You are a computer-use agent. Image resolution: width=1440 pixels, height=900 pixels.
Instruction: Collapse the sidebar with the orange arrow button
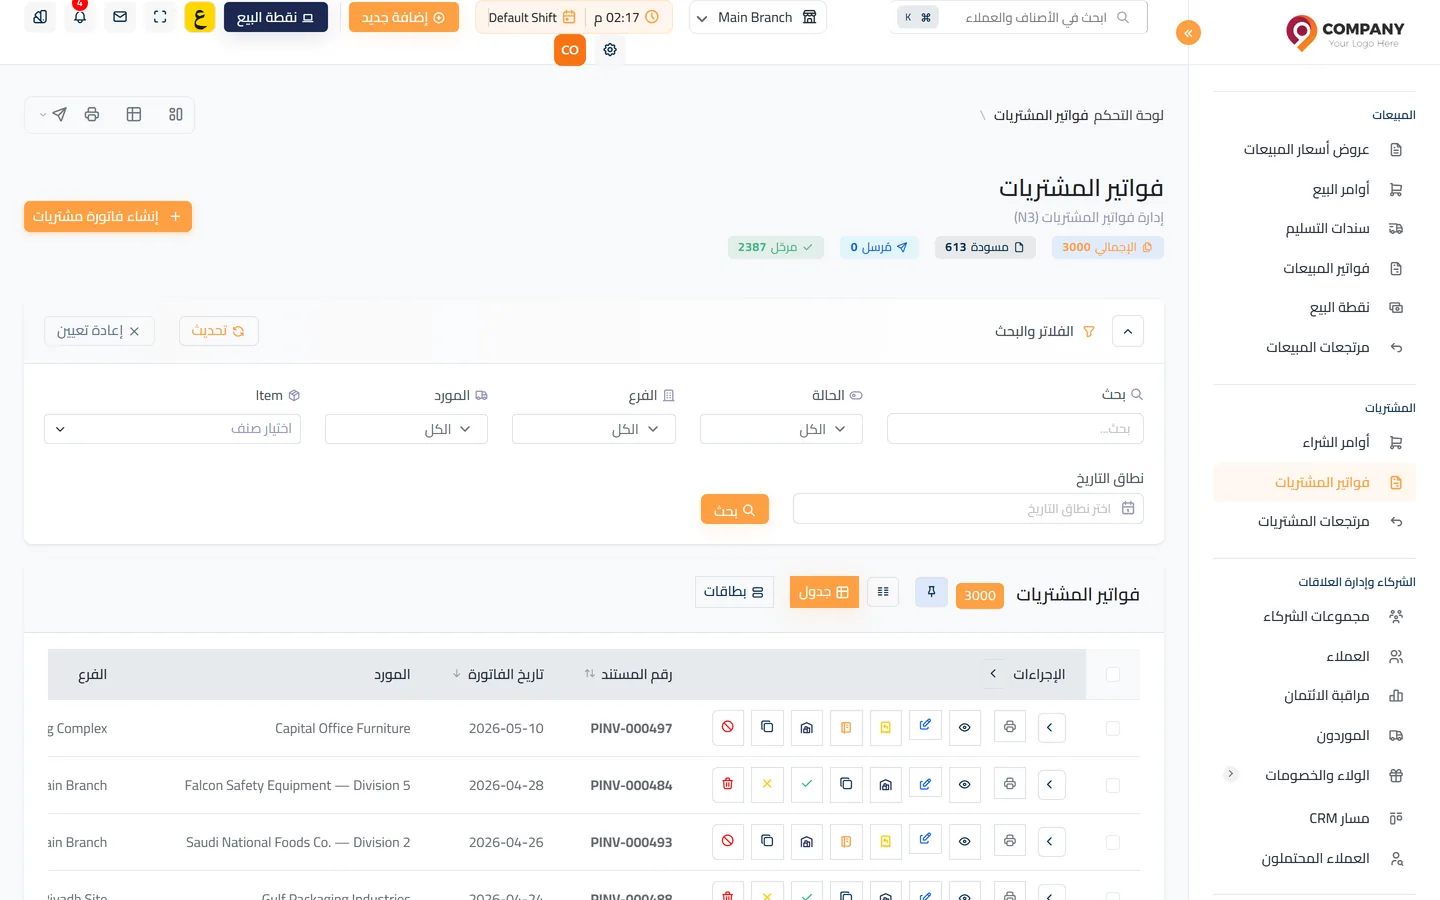tap(1188, 33)
